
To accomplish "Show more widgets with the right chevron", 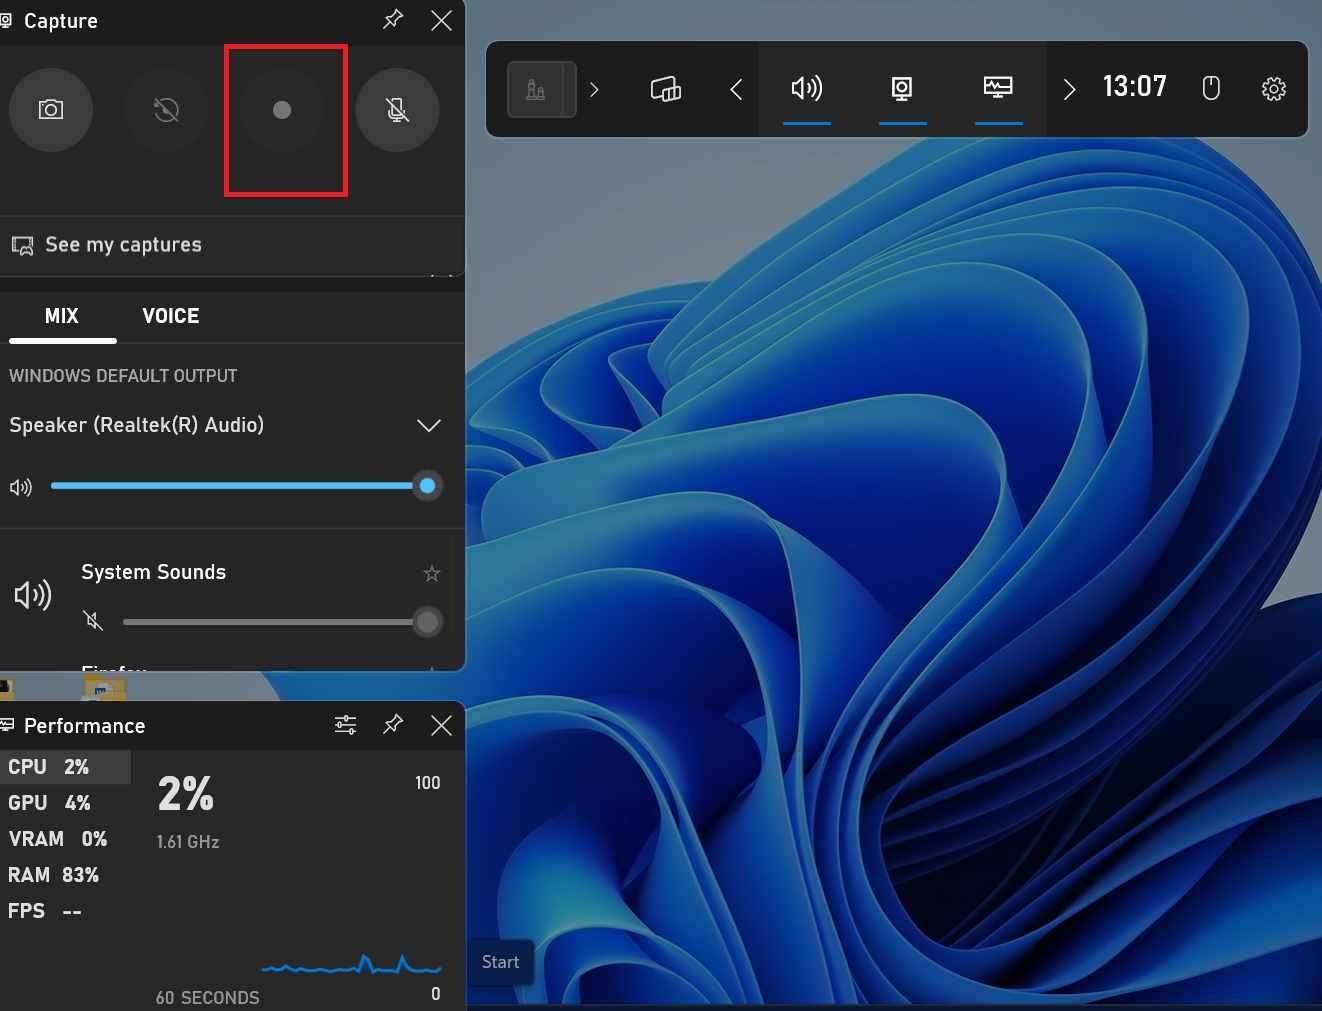I will [1069, 90].
